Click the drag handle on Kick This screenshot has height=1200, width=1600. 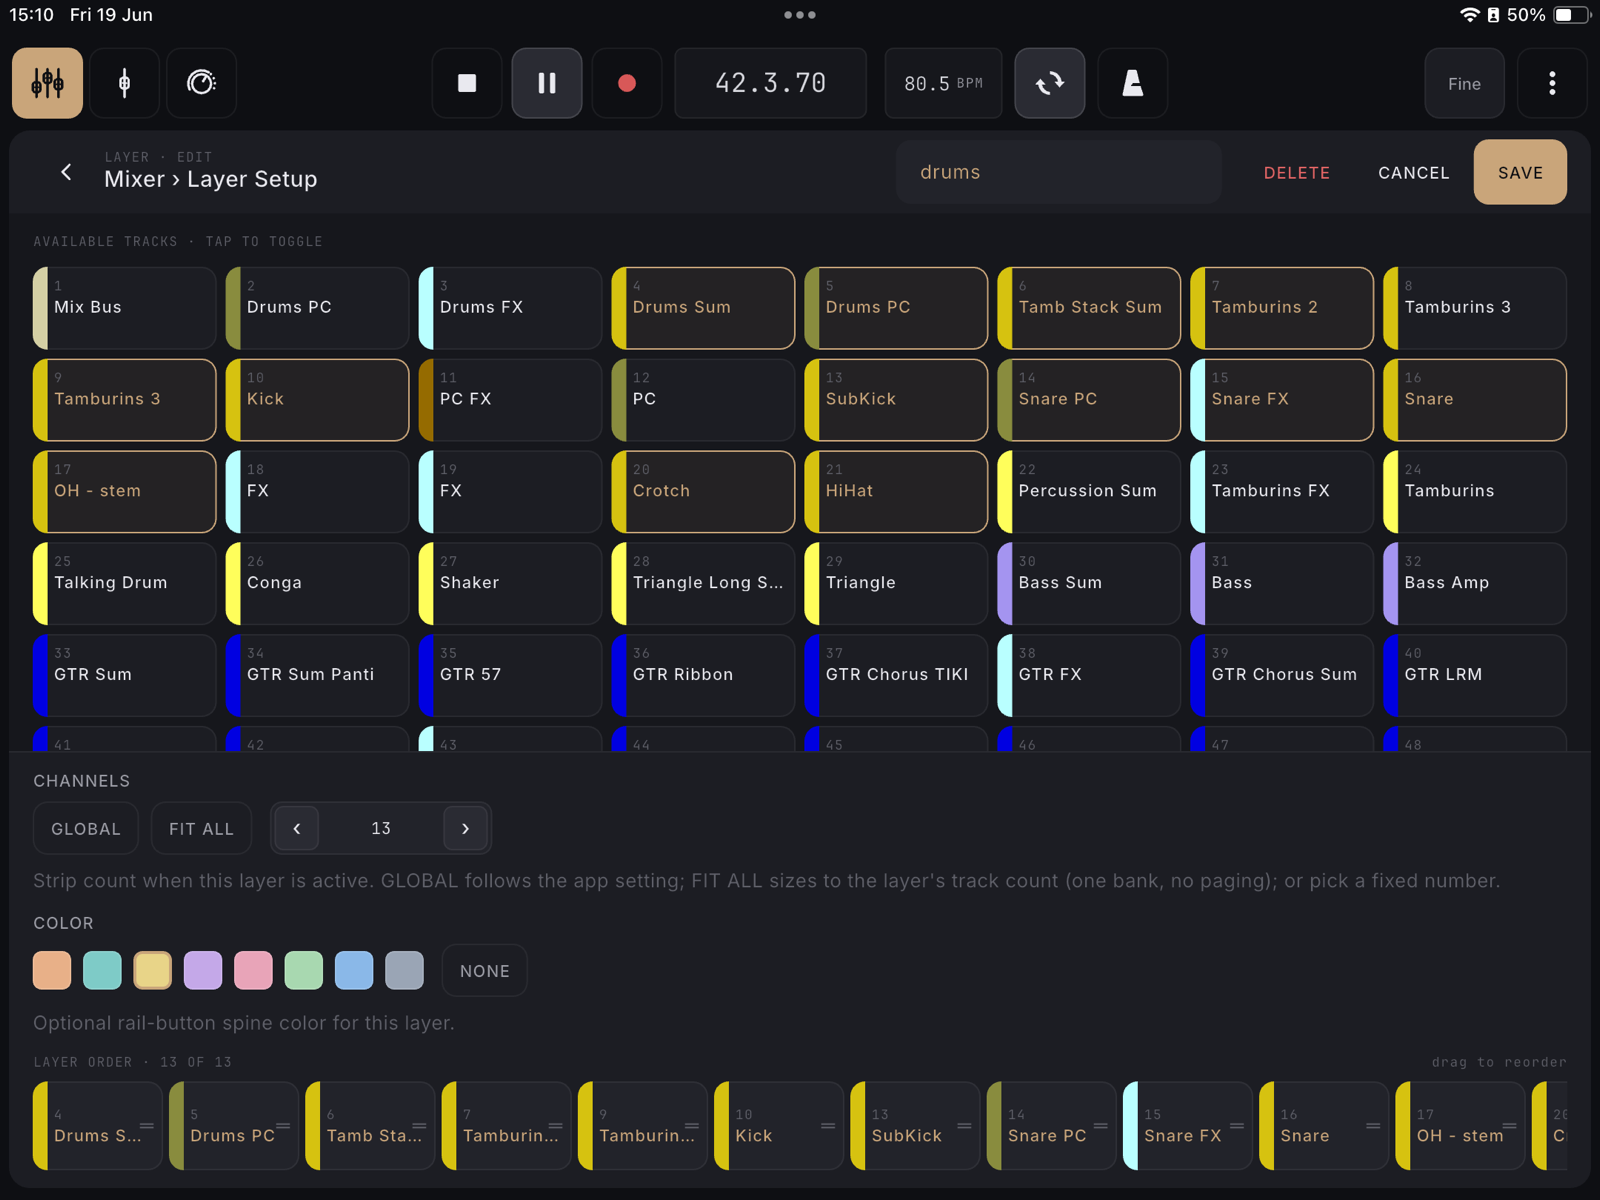[828, 1126]
